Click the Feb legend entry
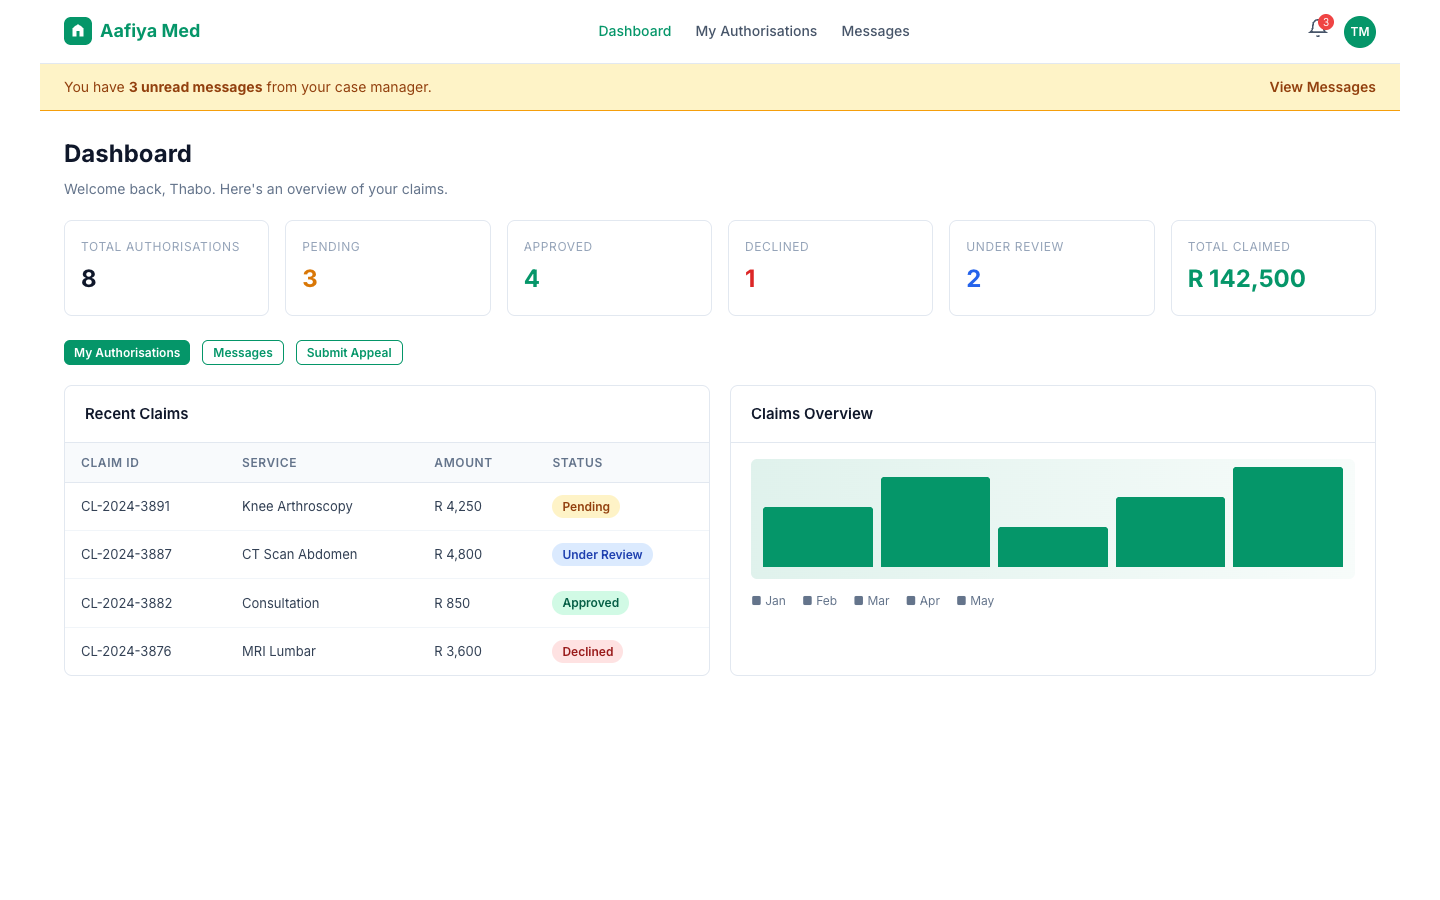 coord(820,601)
